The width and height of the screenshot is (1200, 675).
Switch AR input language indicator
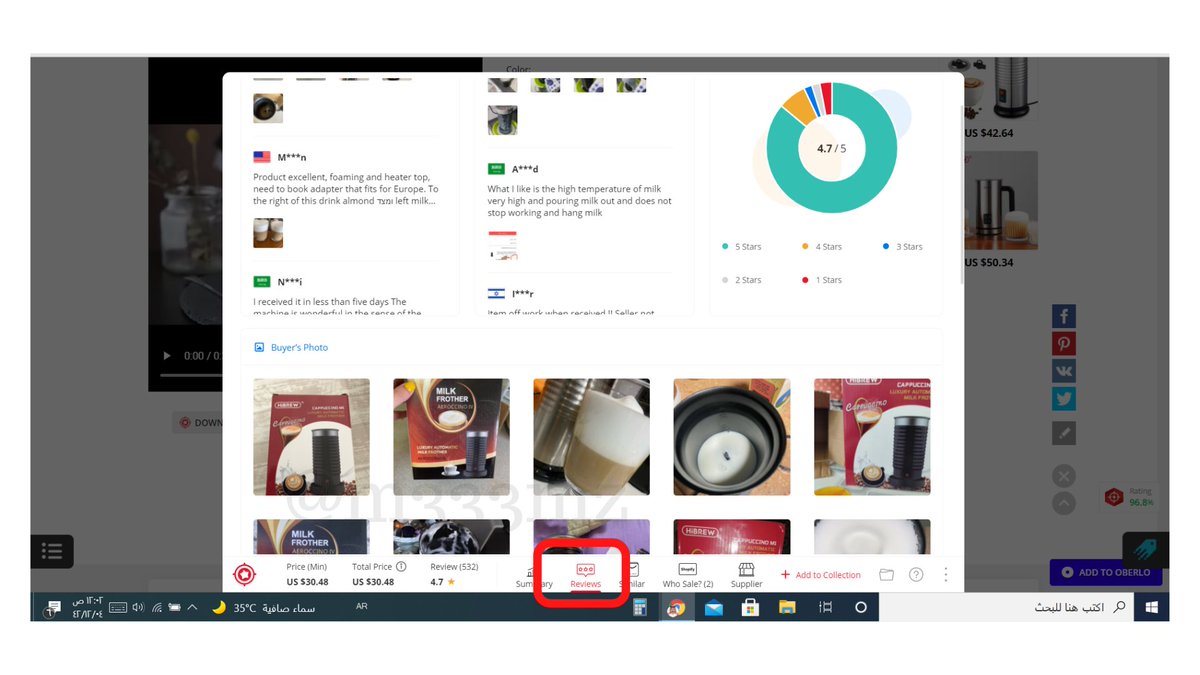pyautogui.click(x=361, y=606)
